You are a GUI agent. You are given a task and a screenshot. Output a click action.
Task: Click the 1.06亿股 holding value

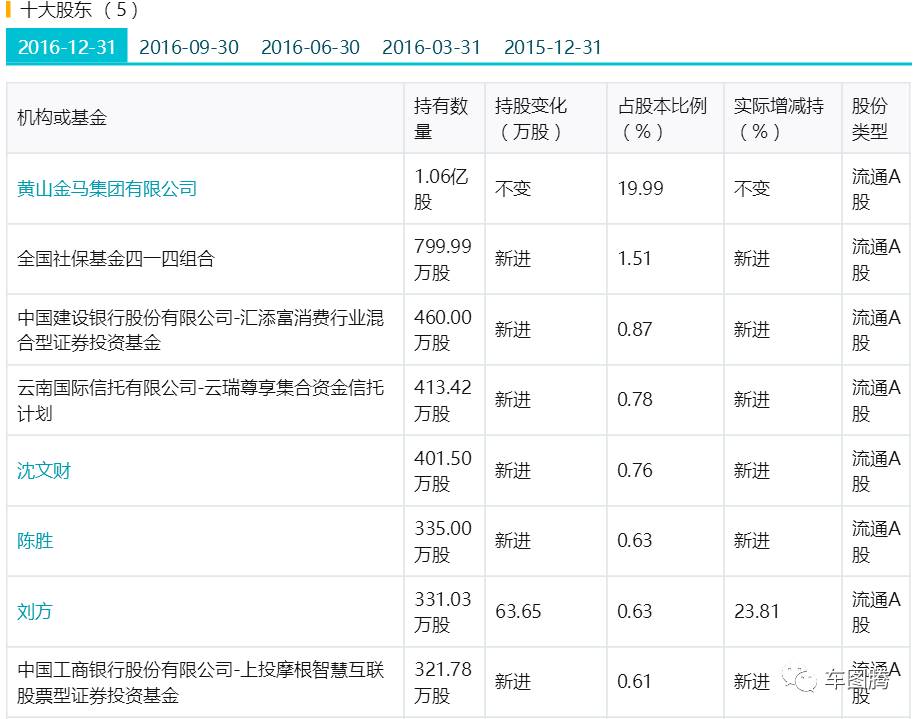[441, 189]
